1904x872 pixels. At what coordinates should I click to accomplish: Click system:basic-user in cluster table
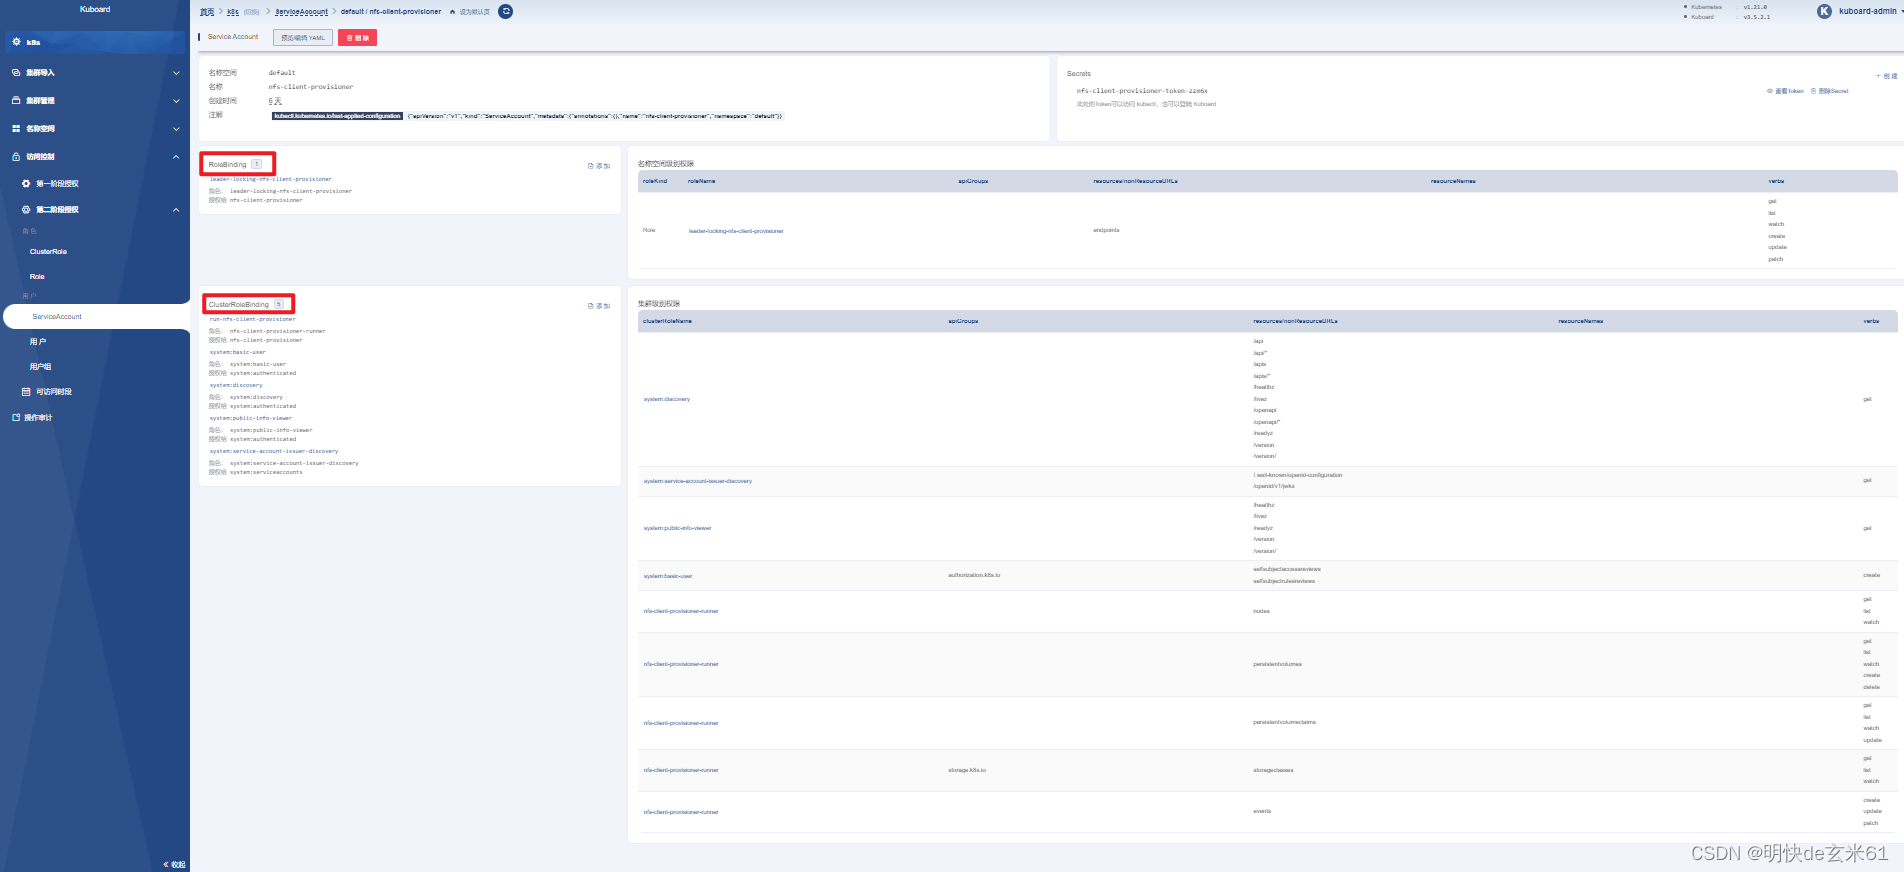668,576
